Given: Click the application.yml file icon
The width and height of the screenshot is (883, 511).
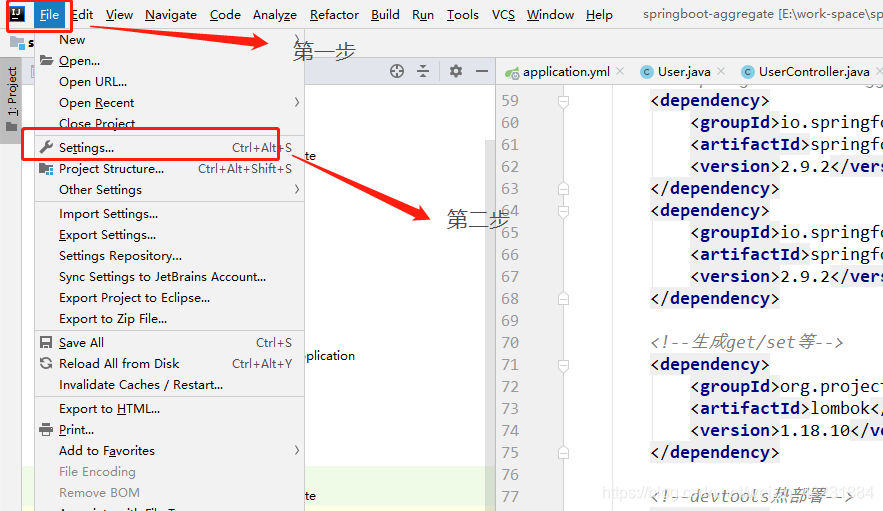Looking at the screenshot, I should (x=512, y=72).
